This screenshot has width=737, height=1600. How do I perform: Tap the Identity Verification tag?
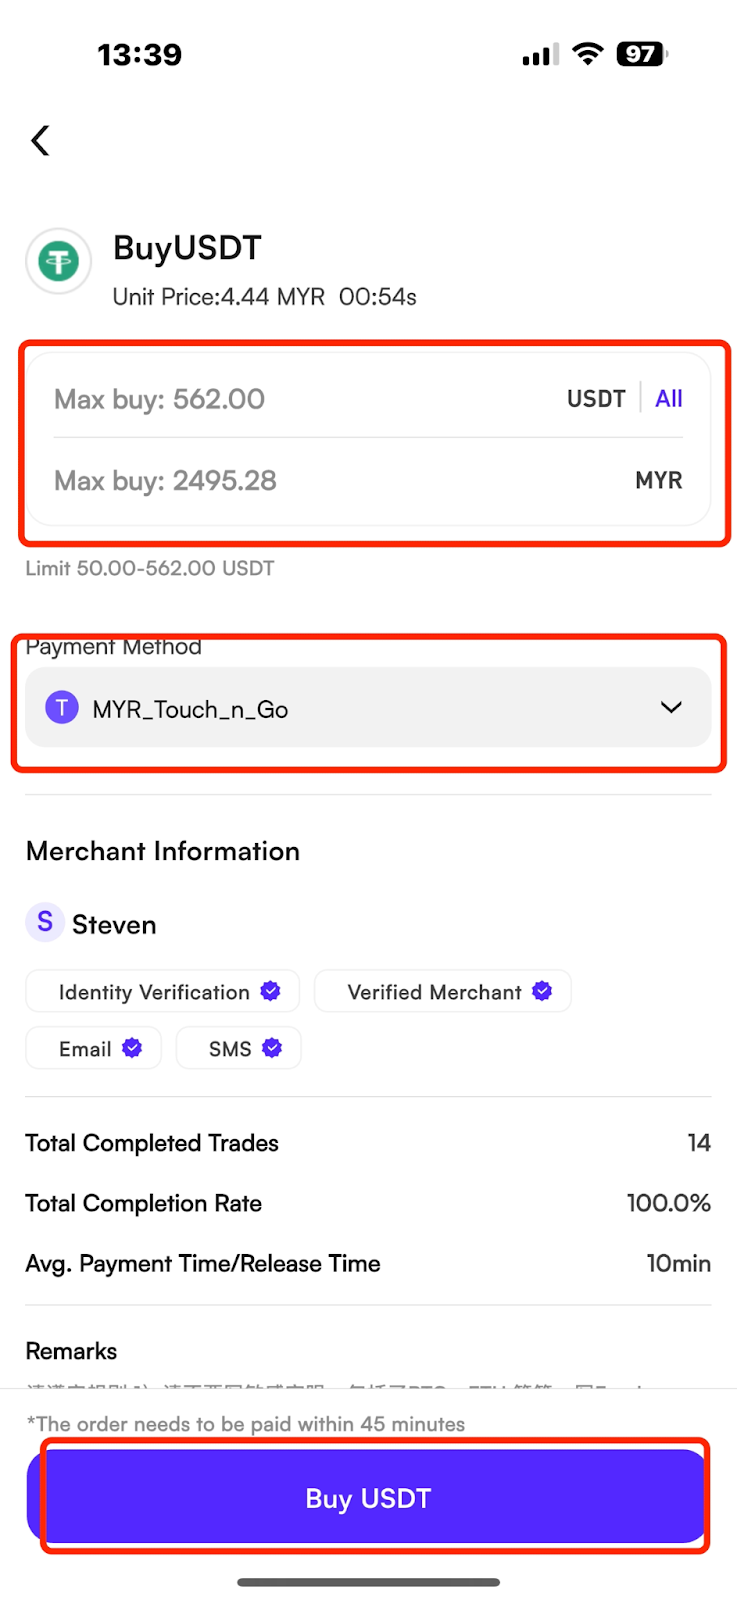pos(162,991)
